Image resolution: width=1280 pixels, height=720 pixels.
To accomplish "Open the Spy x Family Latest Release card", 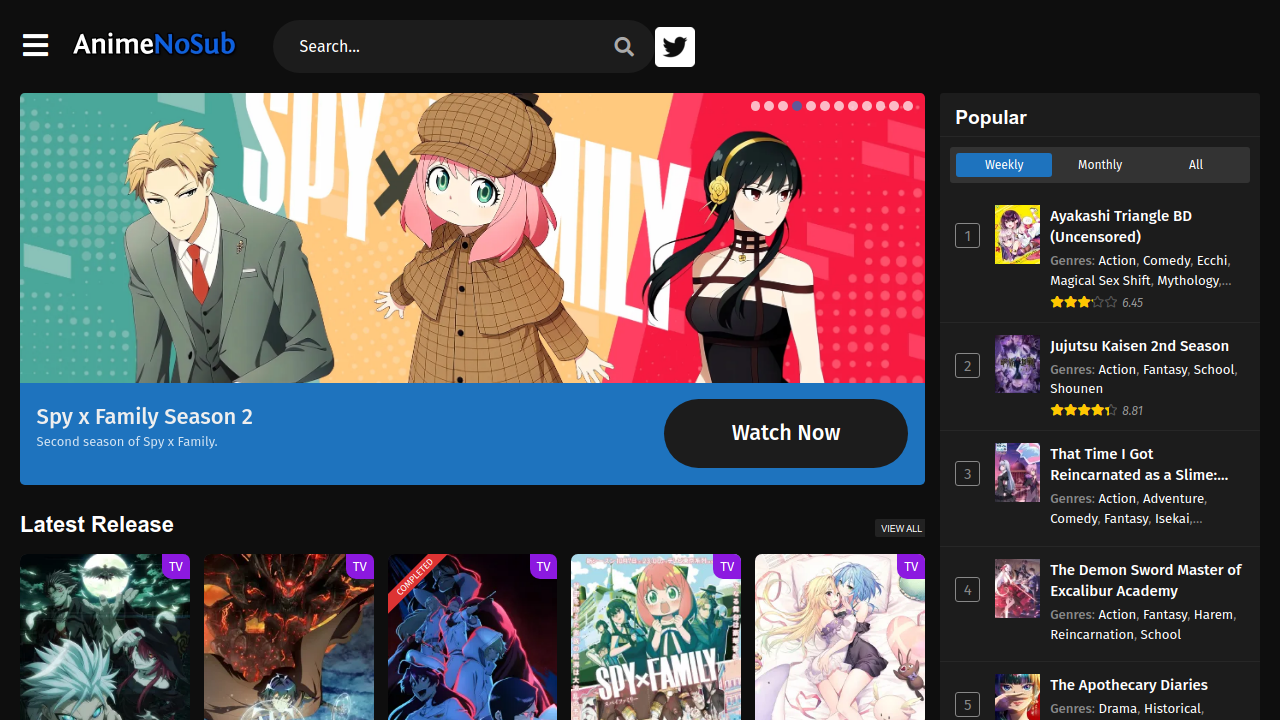I will click(x=656, y=637).
